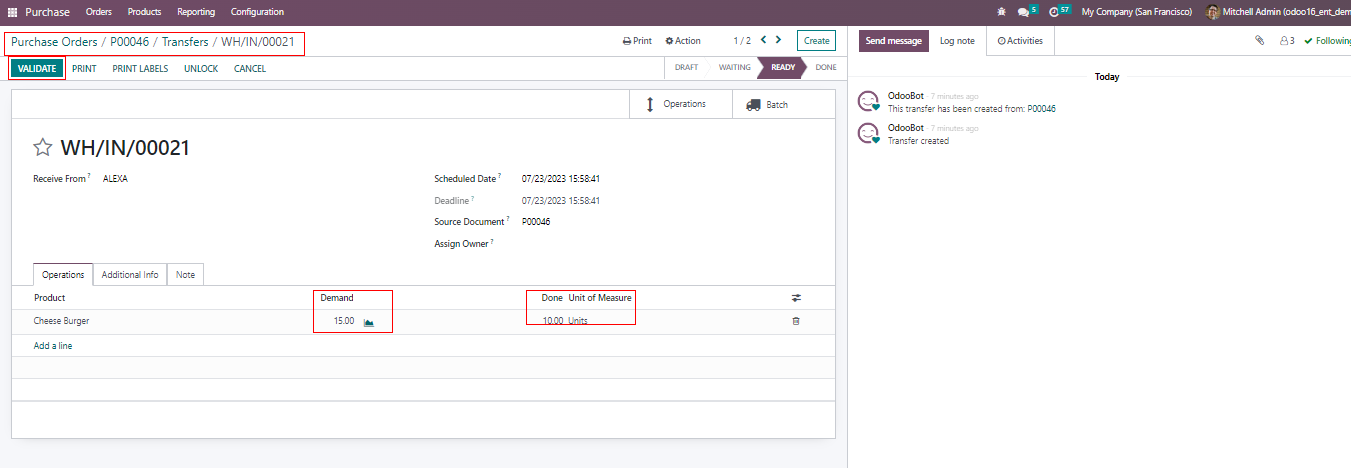
Task: Switch to the Additional Info tab
Action: coord(130,274)
